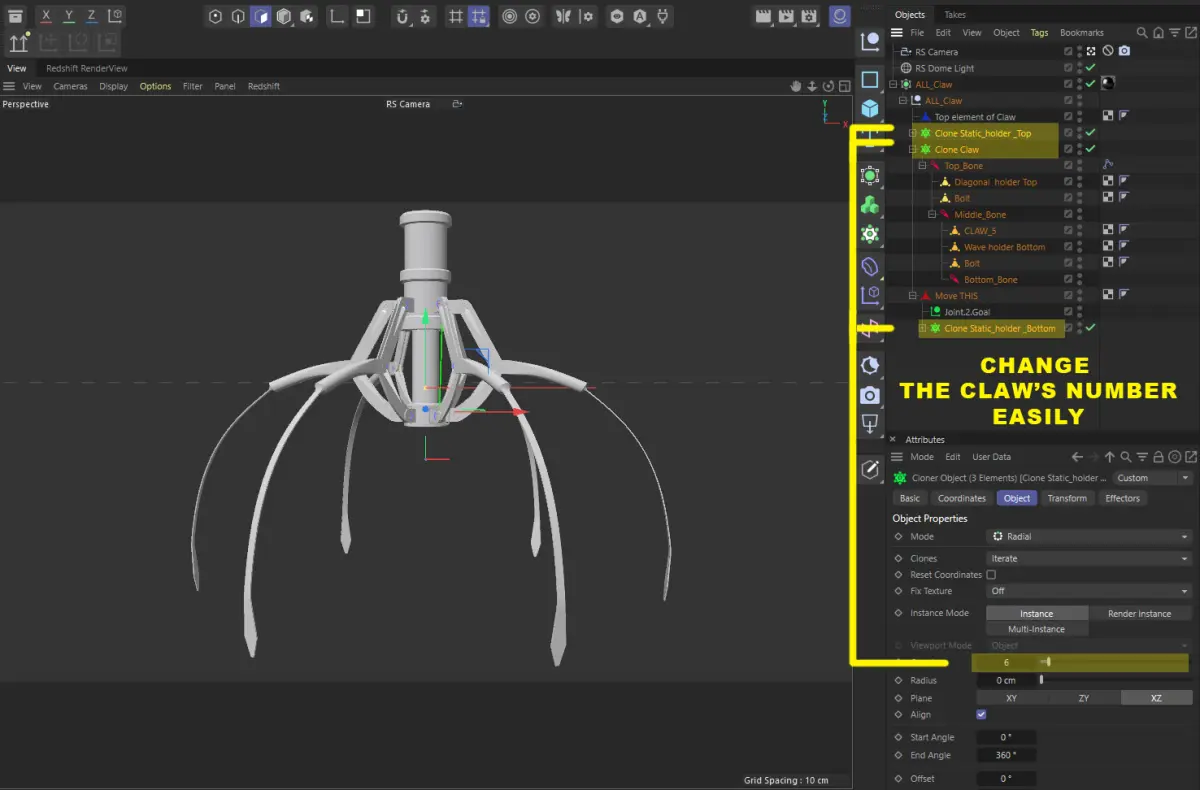The height and width of the screenshot is (790, 1200).
Task: Select the Multi-Instance mode button
Action: tap(1036, 629)
